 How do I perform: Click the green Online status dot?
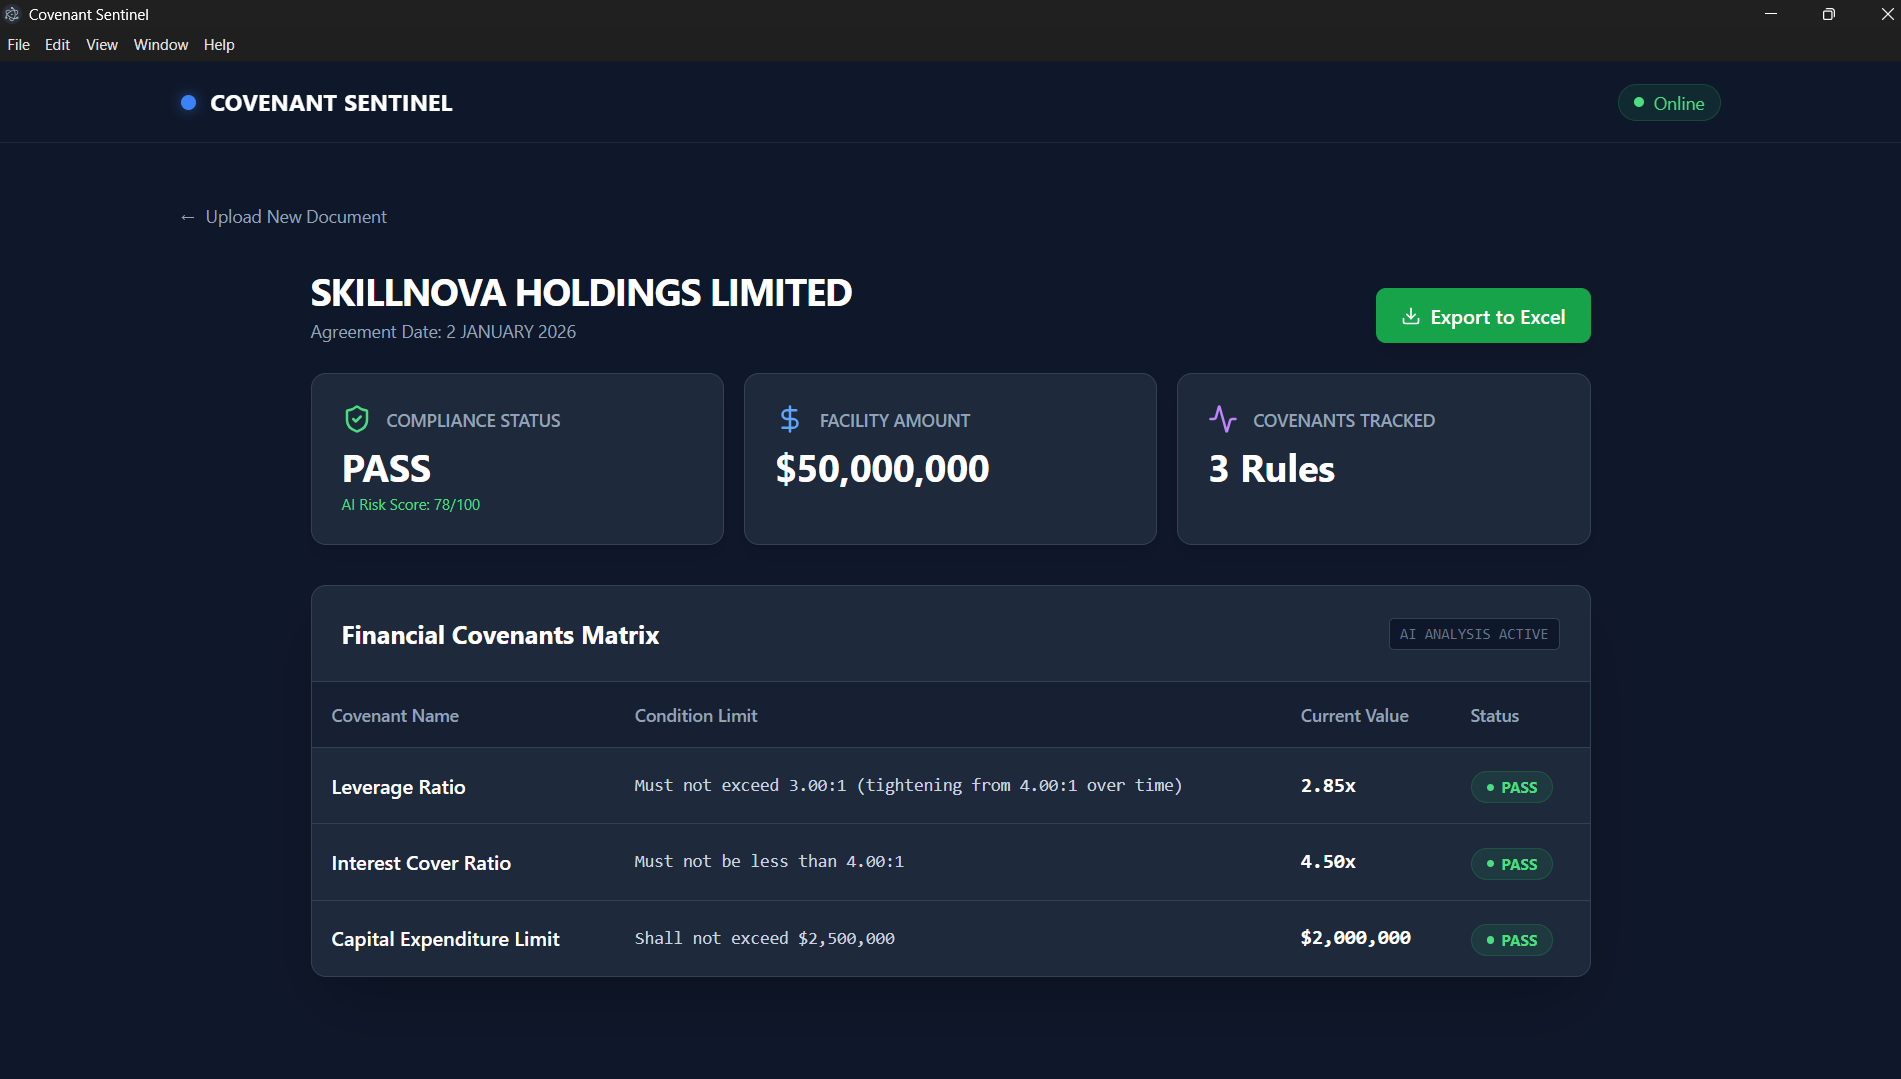tap(1639, 102)
